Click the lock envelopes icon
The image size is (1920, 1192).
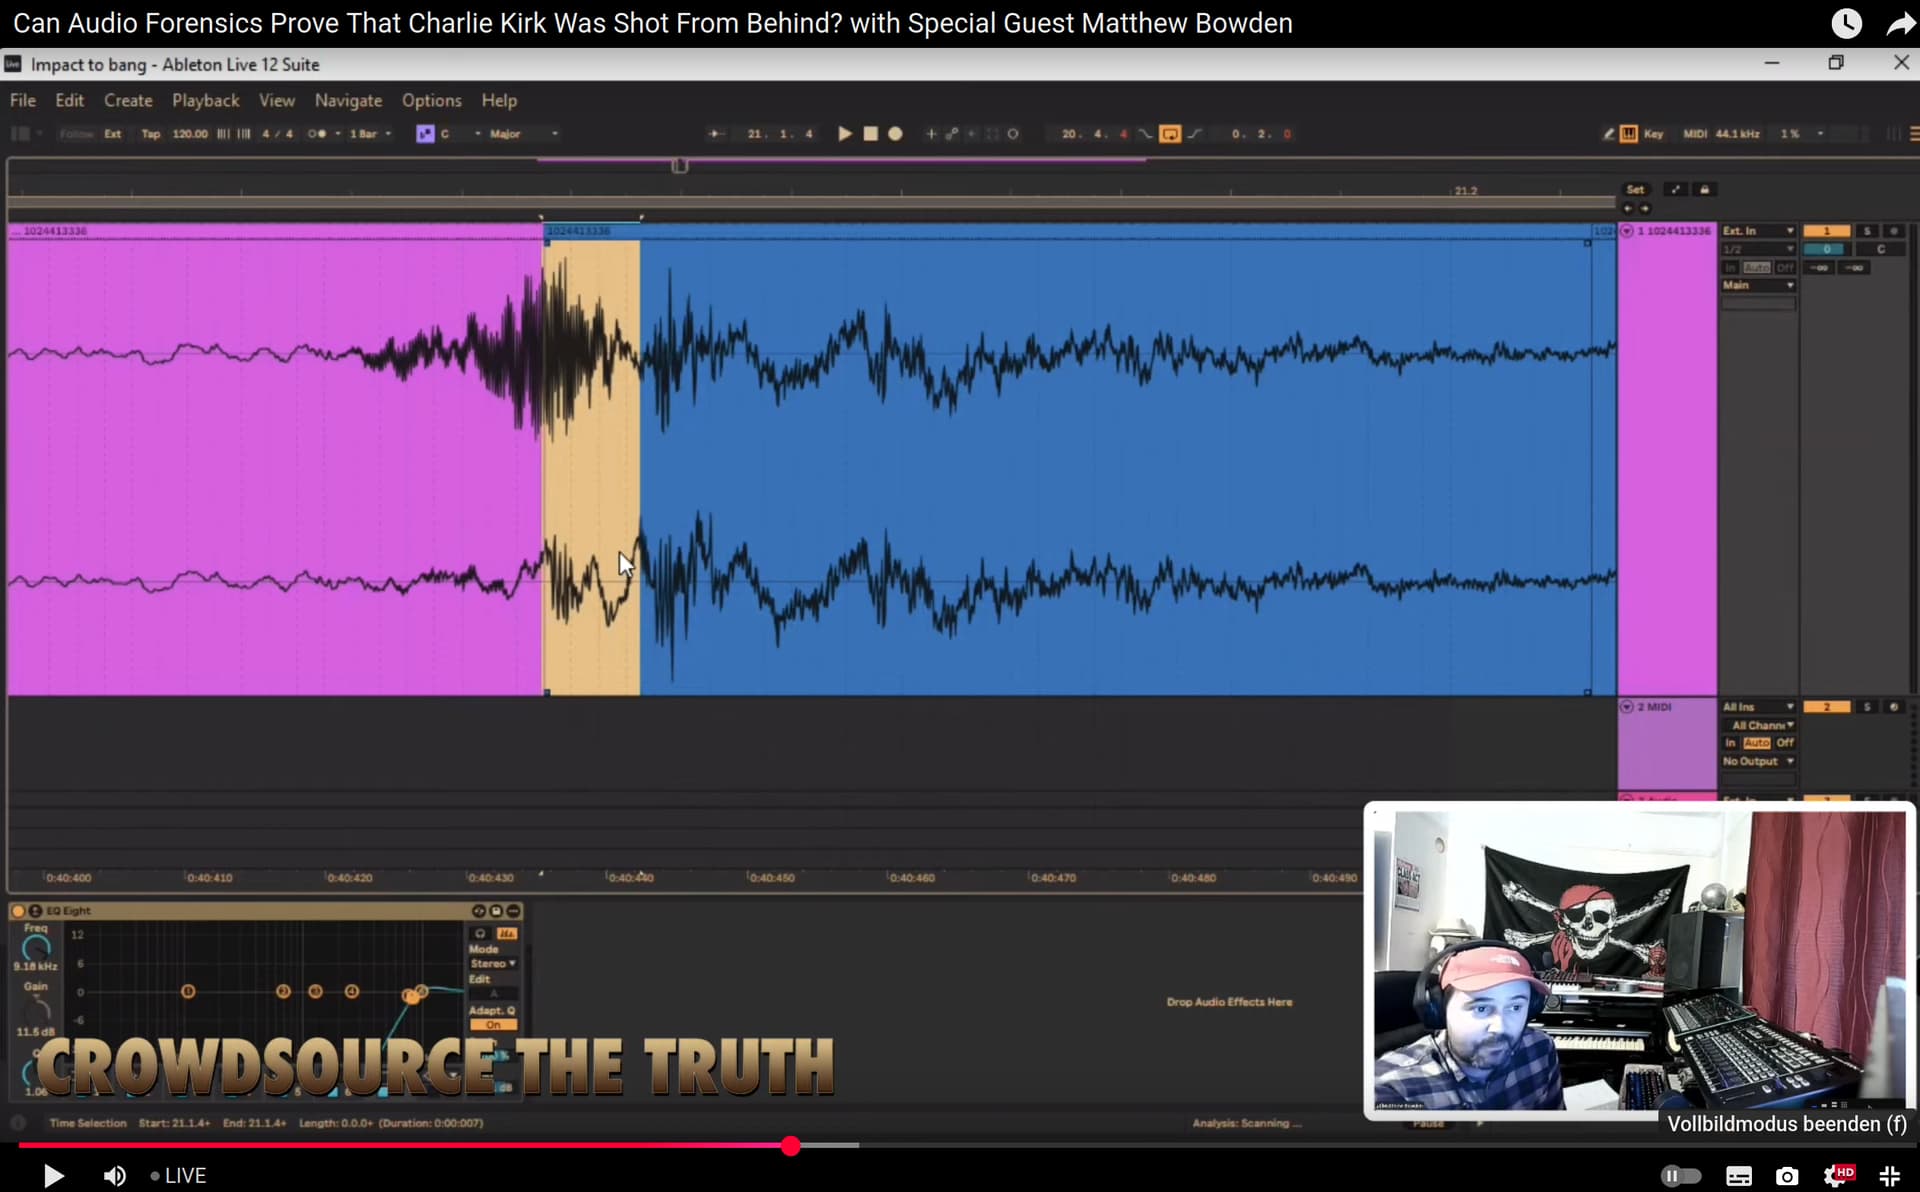coord(1705,190)
